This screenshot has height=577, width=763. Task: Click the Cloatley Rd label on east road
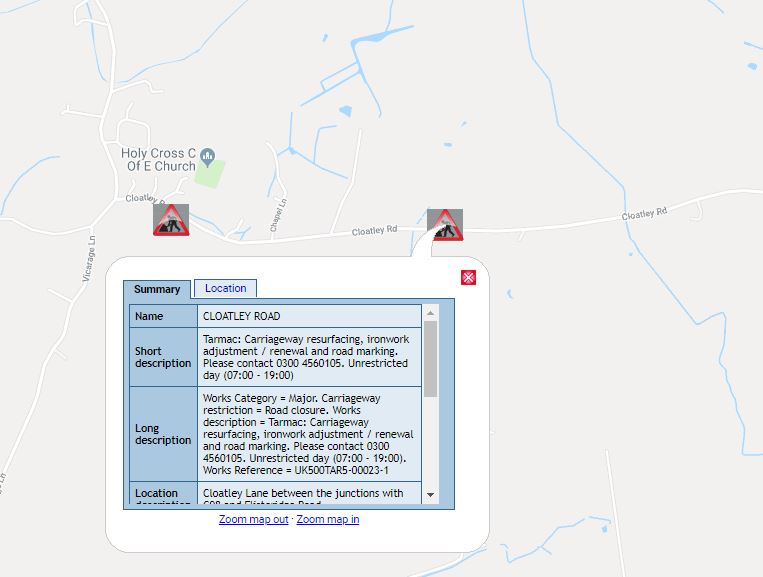pyautogui.click(x=644, y=213)
